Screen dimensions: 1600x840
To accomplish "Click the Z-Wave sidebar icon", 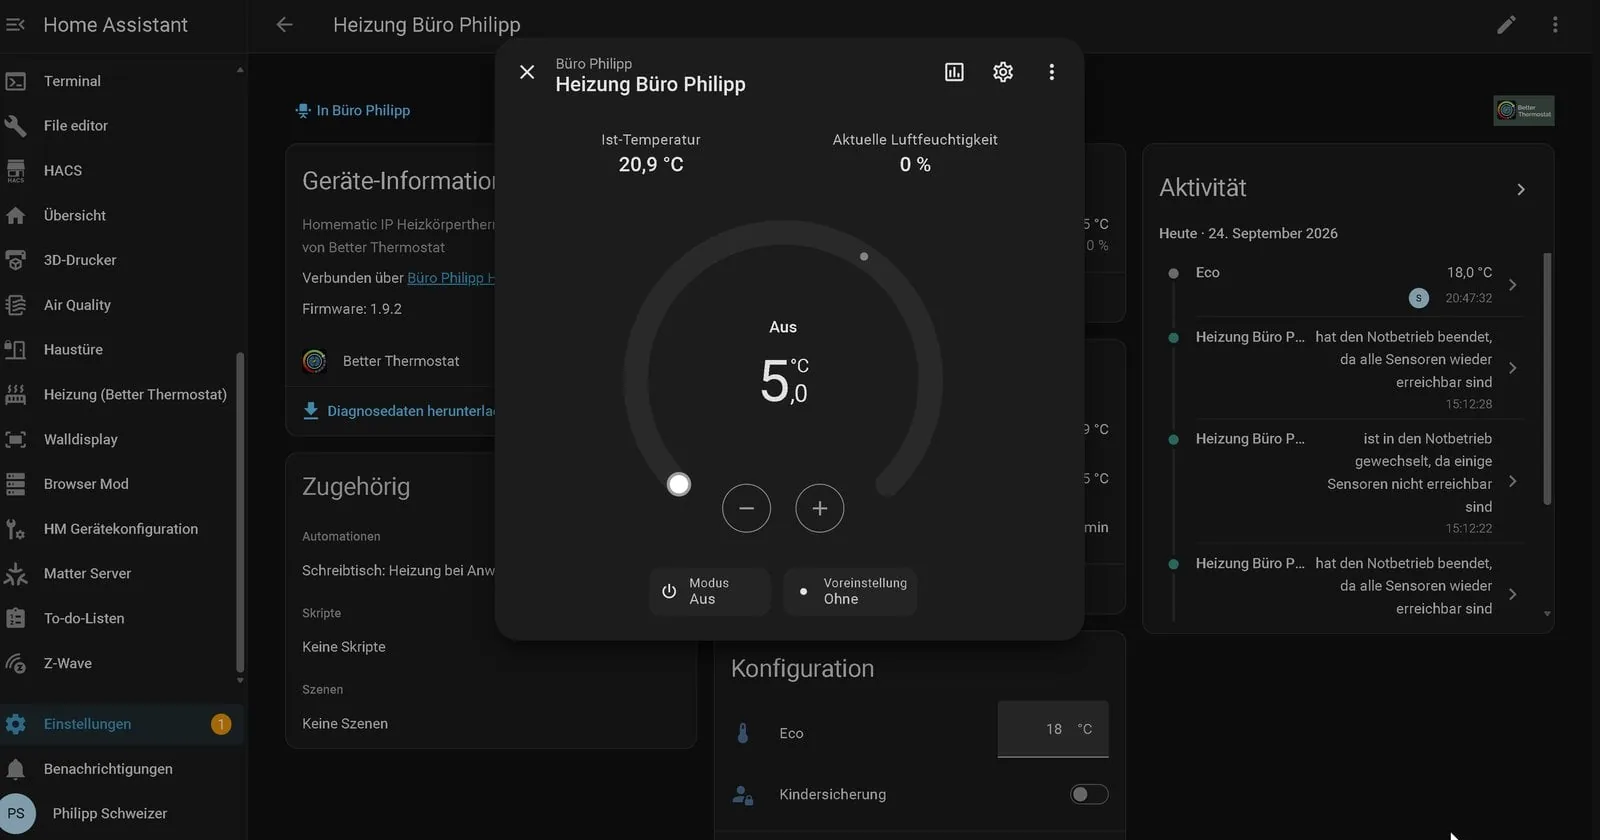I will (x=16, y=663).
